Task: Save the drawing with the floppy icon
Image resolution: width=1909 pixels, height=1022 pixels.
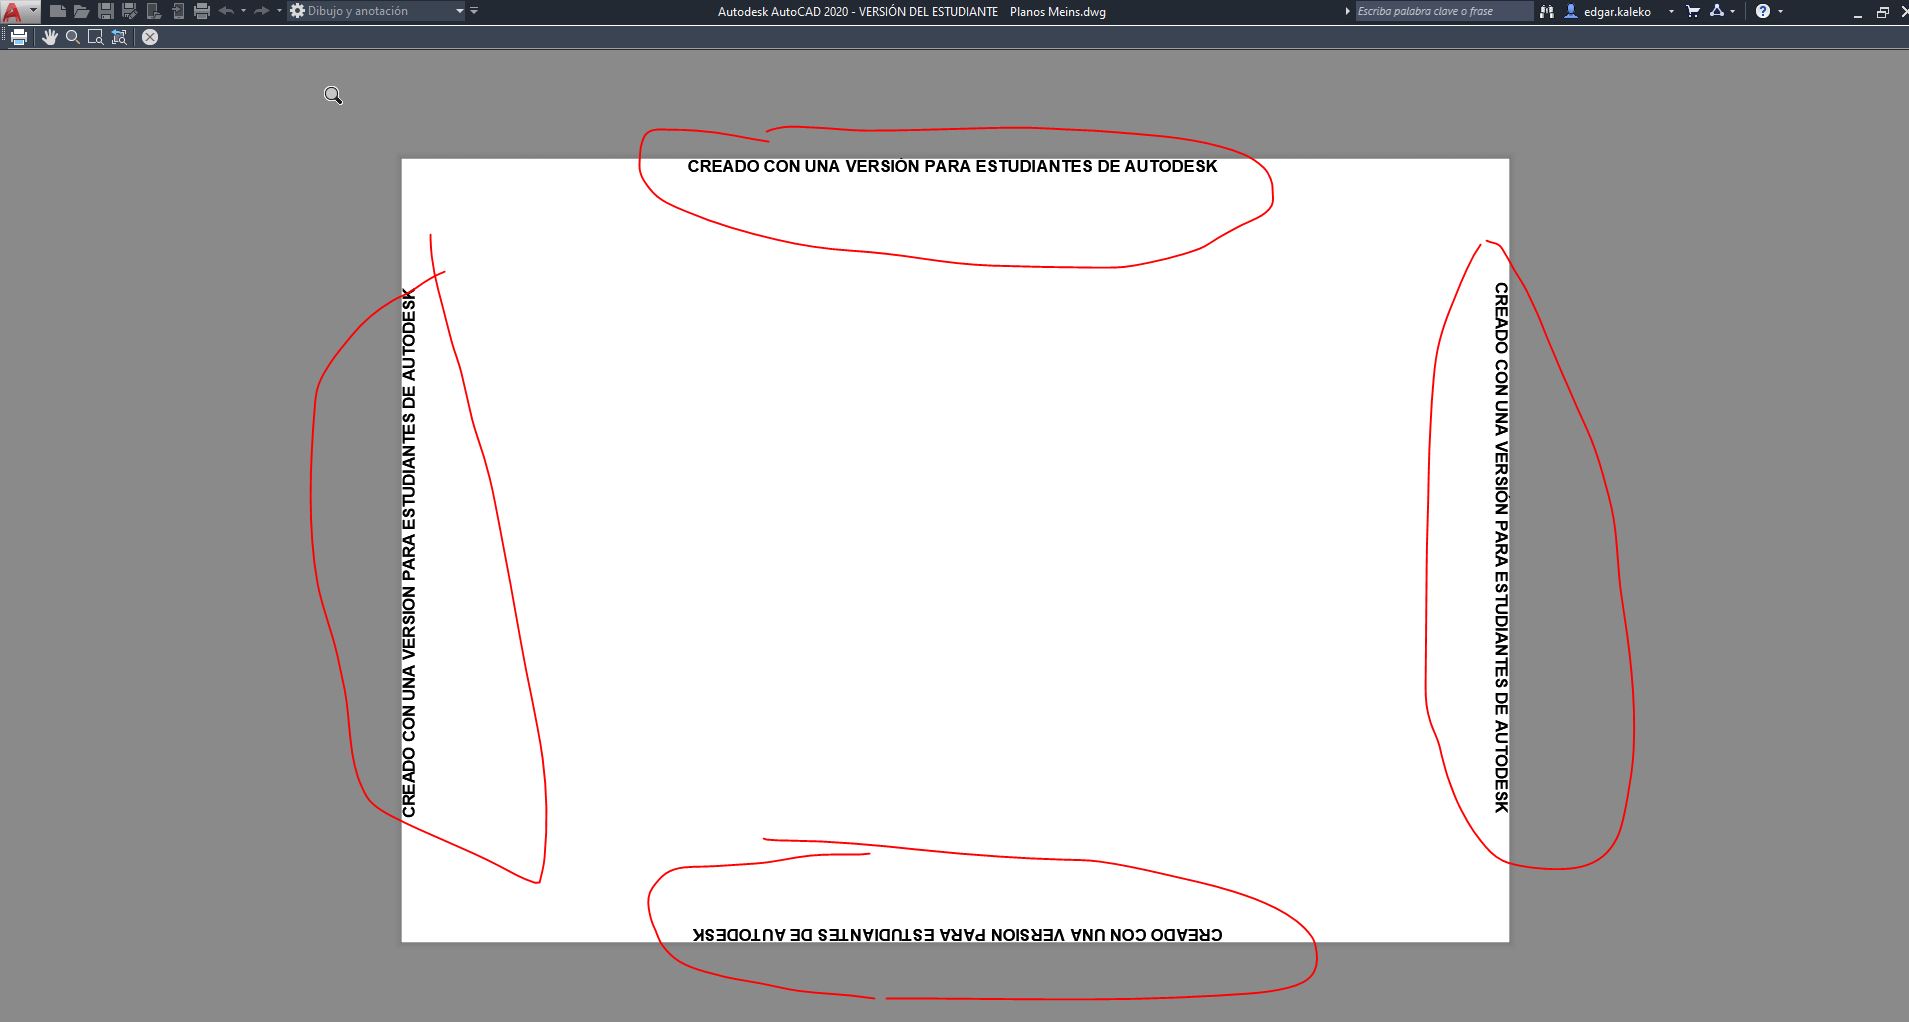Action: point(106,11)
